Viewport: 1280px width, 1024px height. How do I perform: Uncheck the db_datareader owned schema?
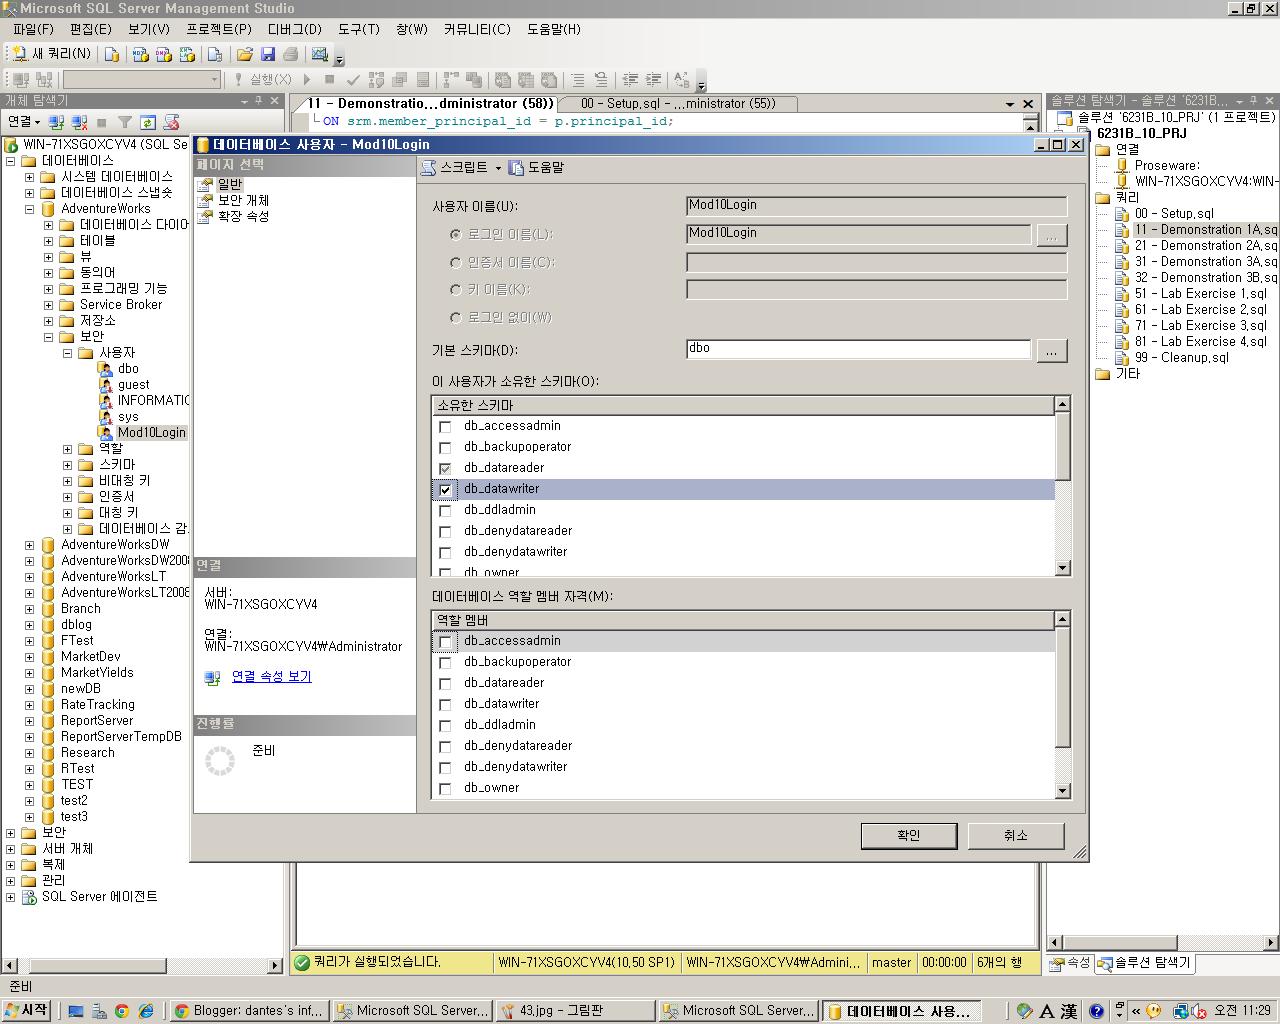[445, 468]
